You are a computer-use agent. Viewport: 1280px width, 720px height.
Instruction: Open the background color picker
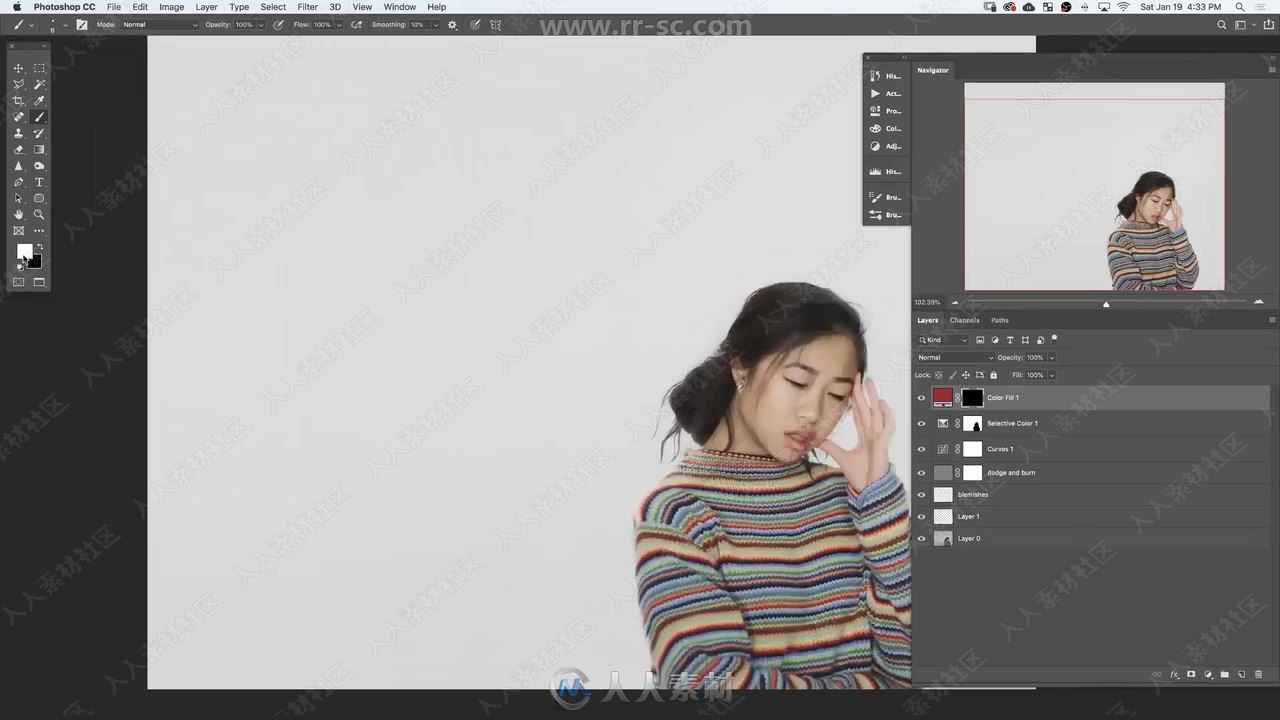click(x=37, y=264)
